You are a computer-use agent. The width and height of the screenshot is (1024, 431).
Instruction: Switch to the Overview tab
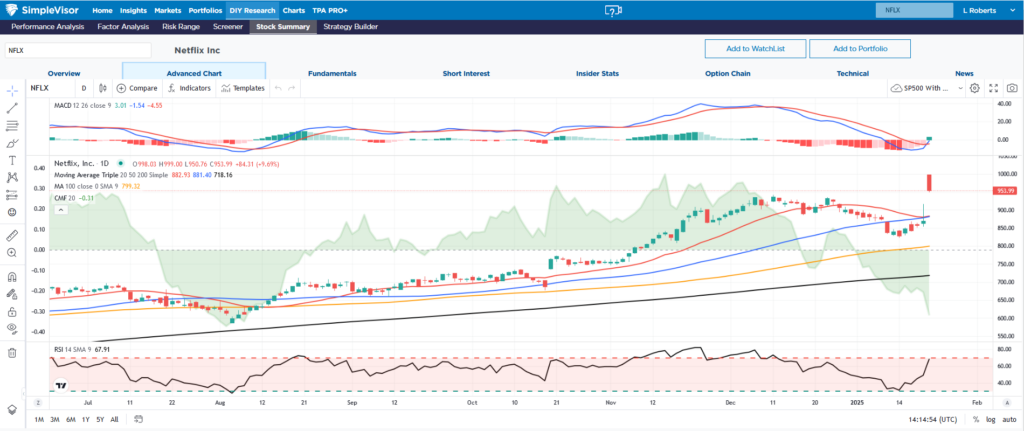64,74
